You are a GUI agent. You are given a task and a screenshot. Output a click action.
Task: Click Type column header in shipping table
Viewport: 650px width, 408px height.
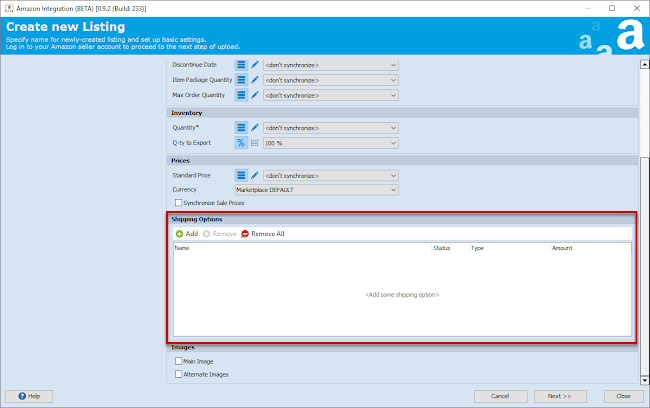click(509, 248)
